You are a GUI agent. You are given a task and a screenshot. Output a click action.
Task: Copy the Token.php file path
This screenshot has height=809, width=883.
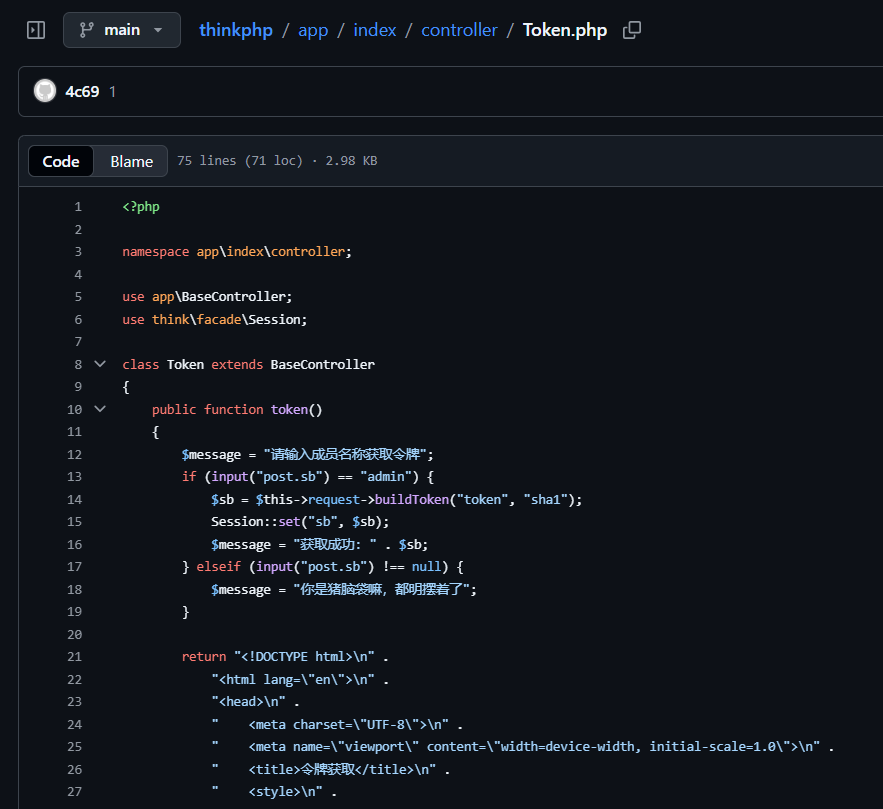631,30
